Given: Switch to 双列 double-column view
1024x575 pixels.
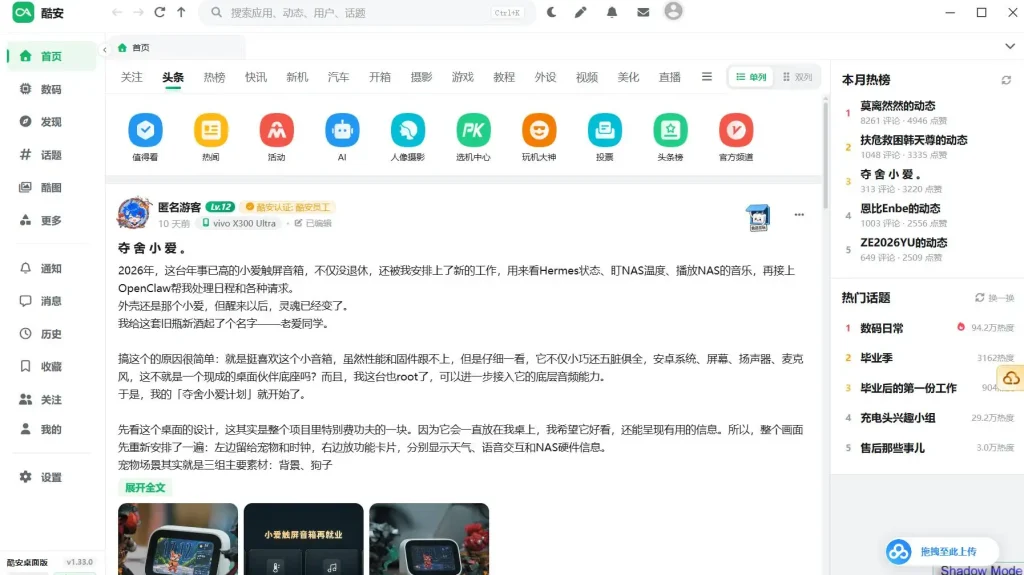Looking at the screenshot, I should coord(797,77).
